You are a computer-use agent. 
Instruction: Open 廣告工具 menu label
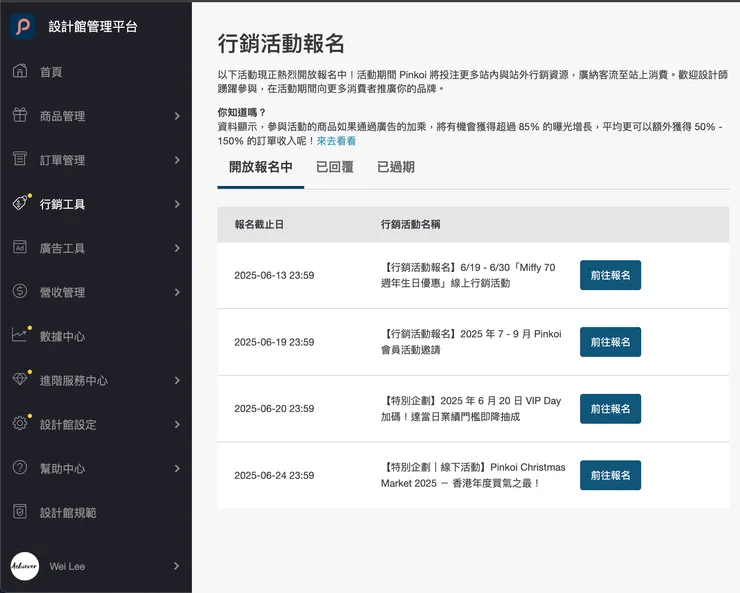click(x=62, y=248)
